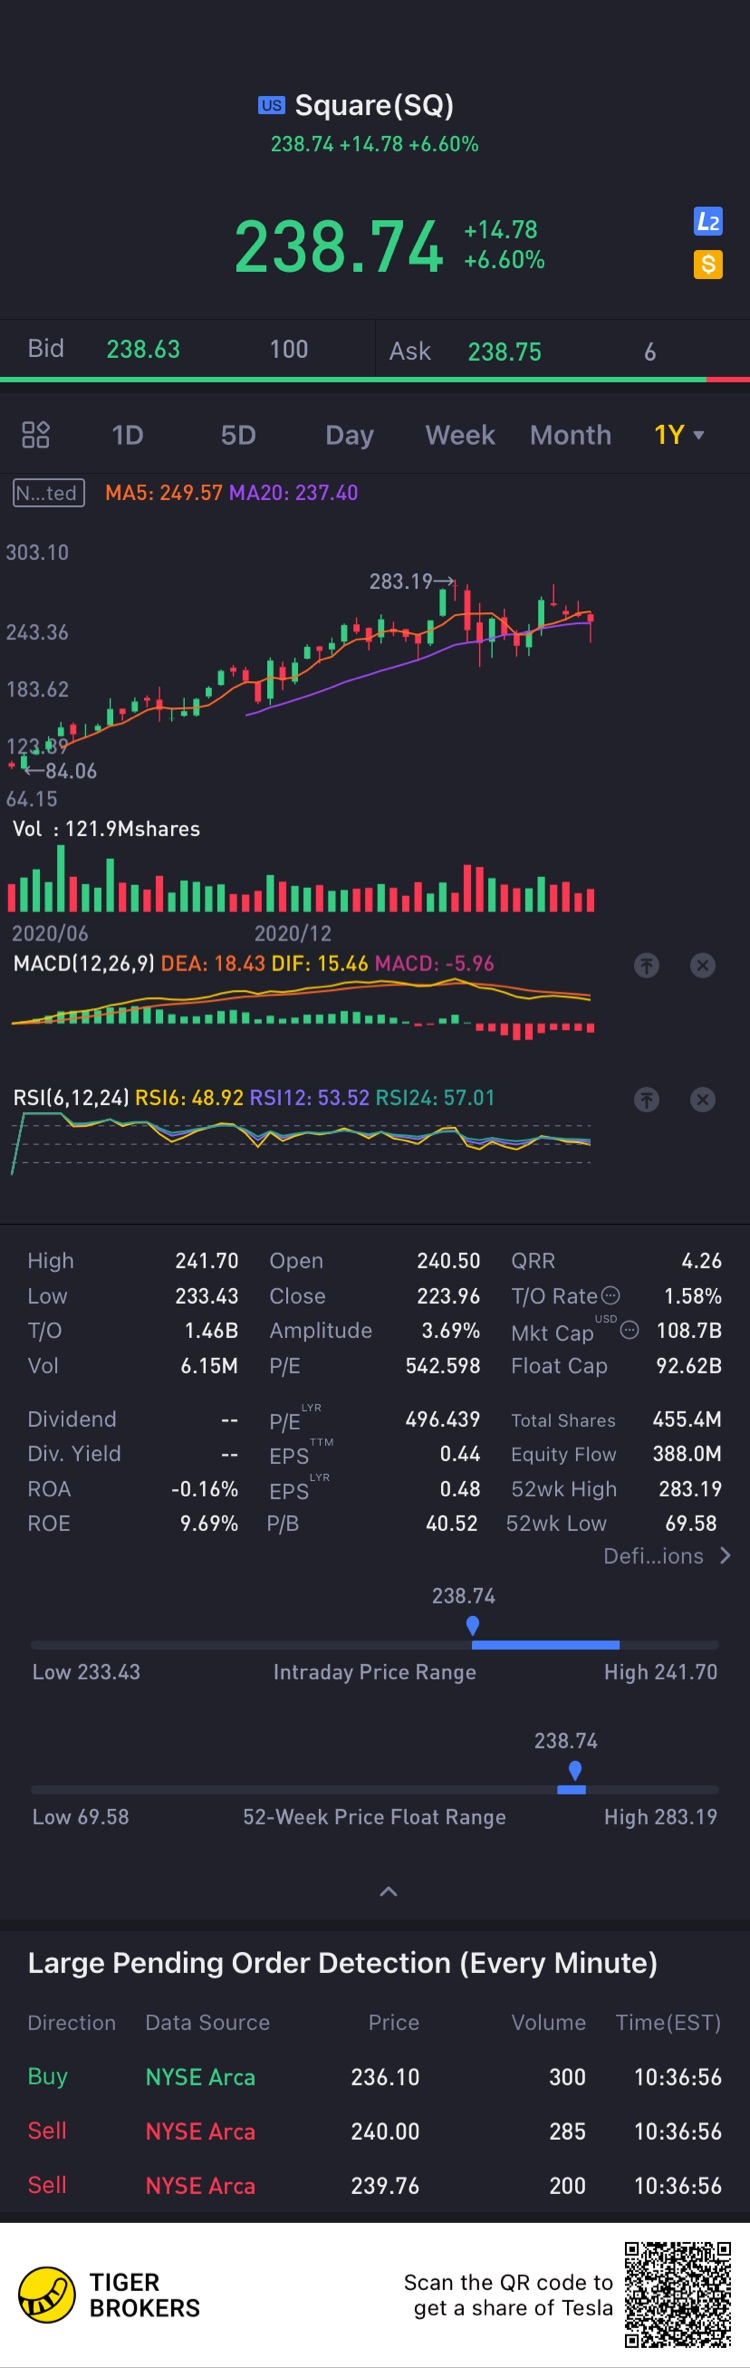
Task: Tap the Amplitude value 3.69%
Action: (x=451, y=1331)
